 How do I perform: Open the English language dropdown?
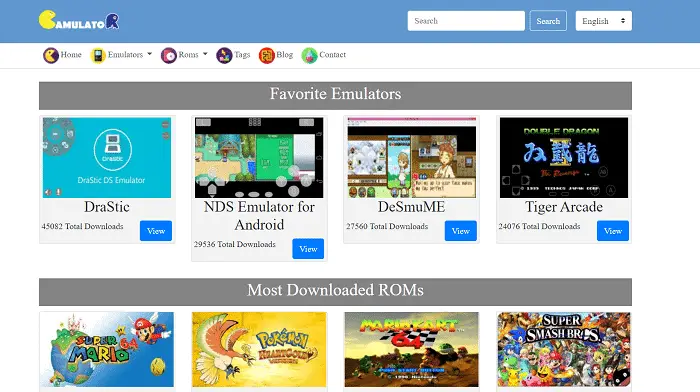click(x=604, y=21)
